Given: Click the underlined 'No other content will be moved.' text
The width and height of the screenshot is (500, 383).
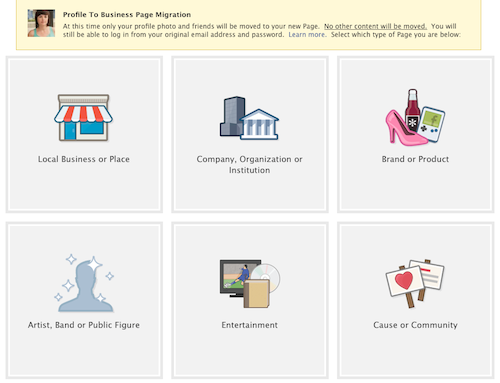Looking at the screenshot, I should 375,26.
